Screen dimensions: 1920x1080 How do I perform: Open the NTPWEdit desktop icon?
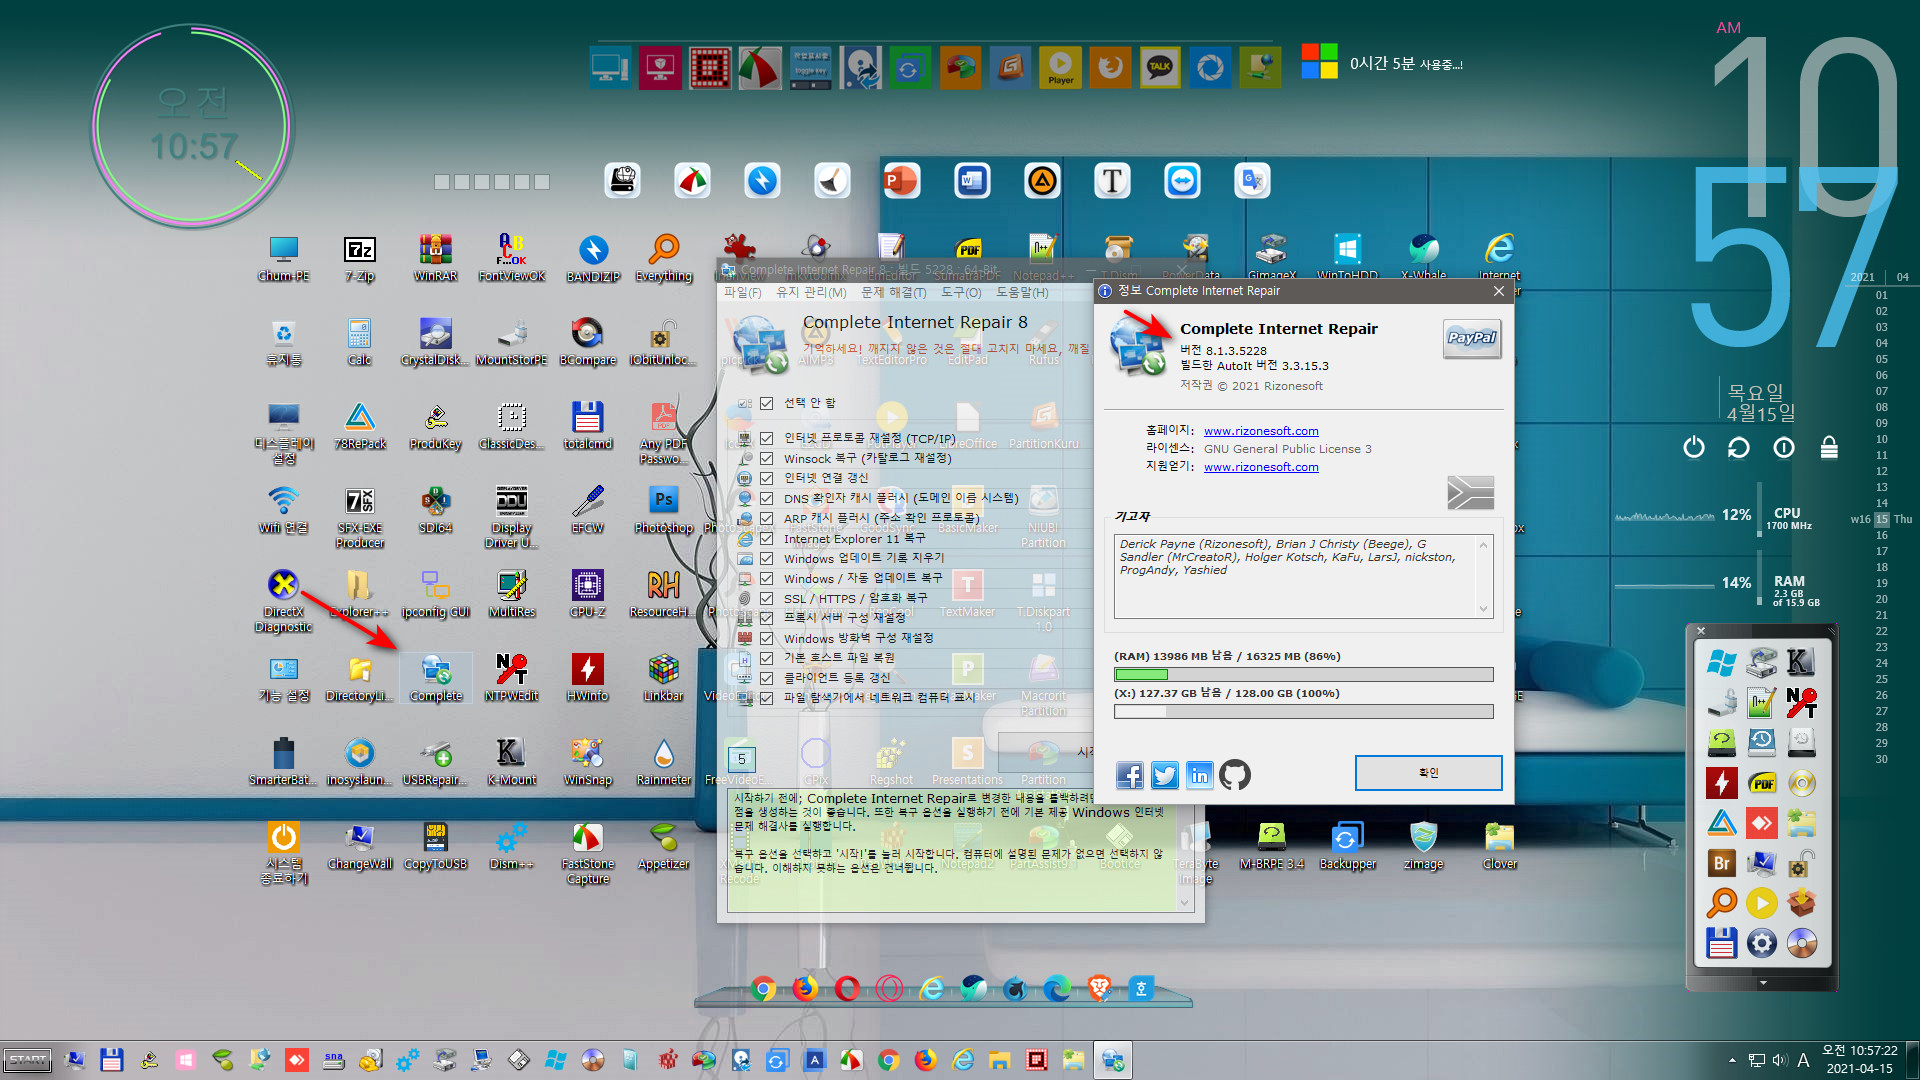(512, 678)
